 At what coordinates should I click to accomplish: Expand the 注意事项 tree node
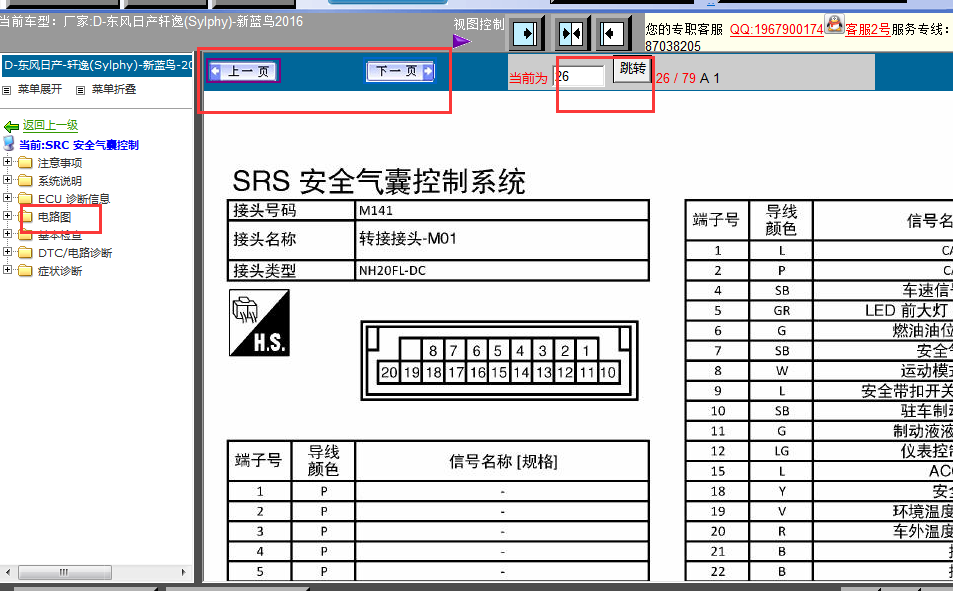7,162
